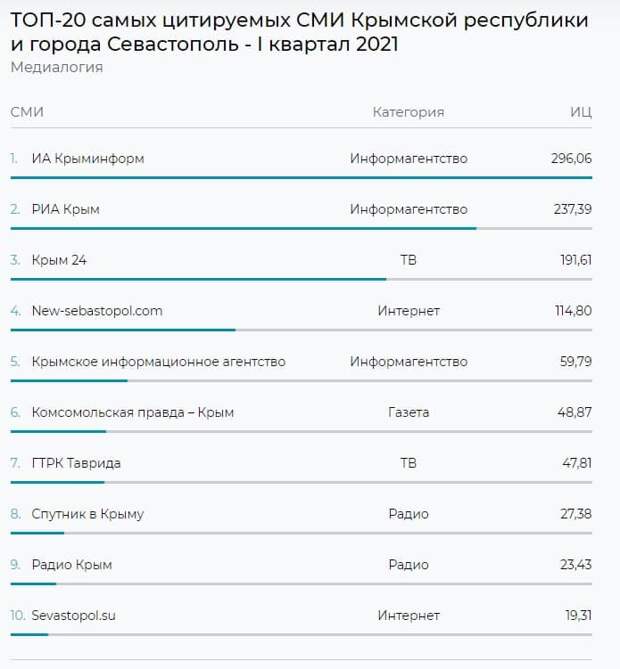Click the New-sebastopol.com progress bar
Screen dimensions: 620x669
[x=301, y=330]
